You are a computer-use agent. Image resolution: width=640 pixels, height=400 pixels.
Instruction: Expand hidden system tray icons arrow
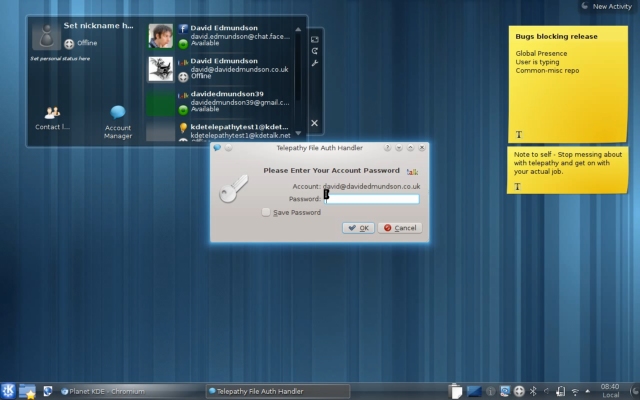point(587,391)
